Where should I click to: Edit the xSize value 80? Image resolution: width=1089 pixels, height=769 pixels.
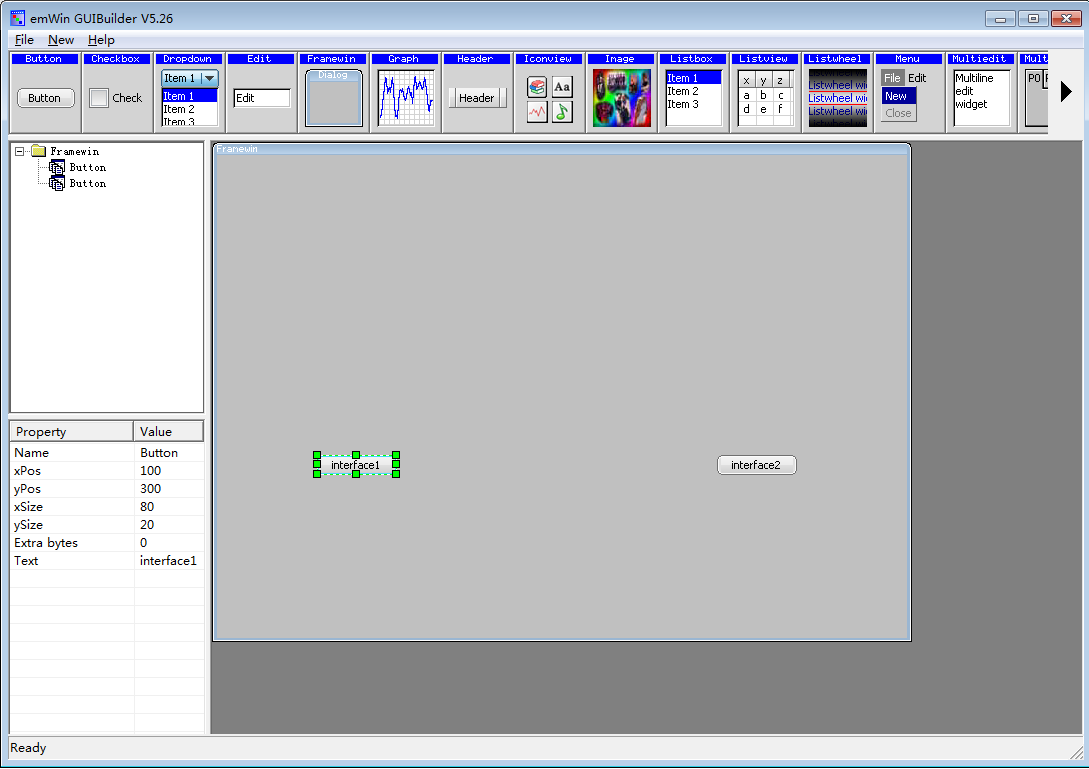[x=169, y=506]
